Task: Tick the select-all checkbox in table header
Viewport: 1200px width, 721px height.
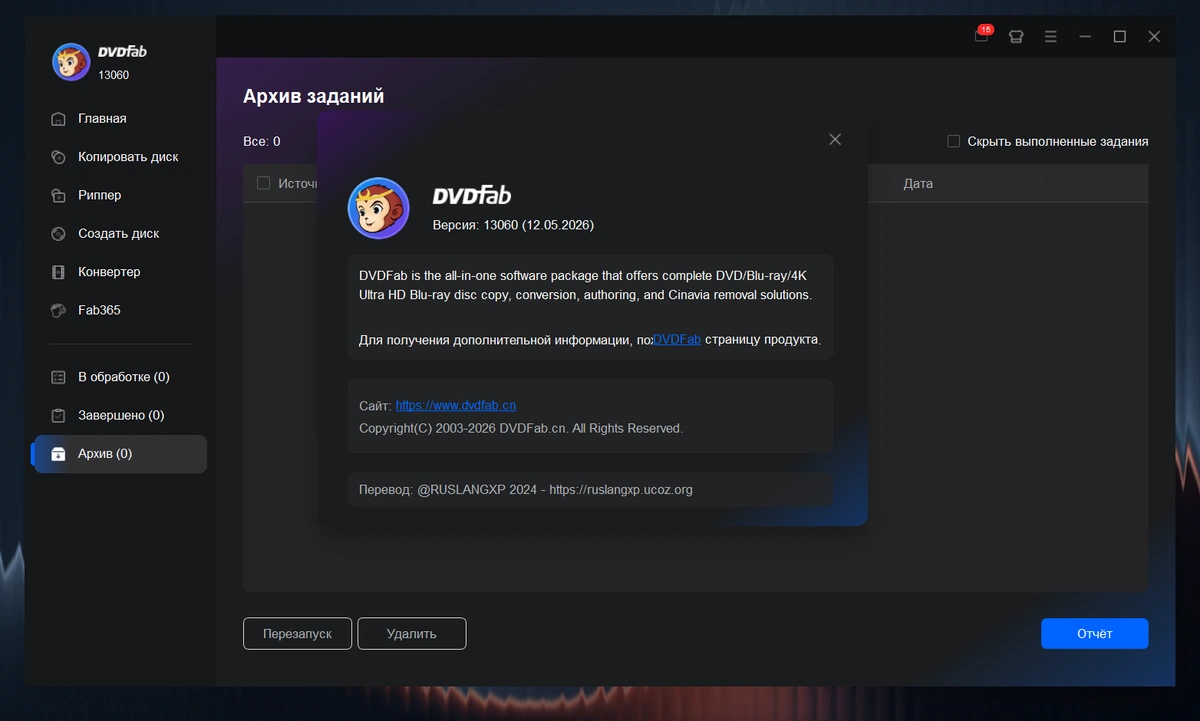Action: point(264,183)
